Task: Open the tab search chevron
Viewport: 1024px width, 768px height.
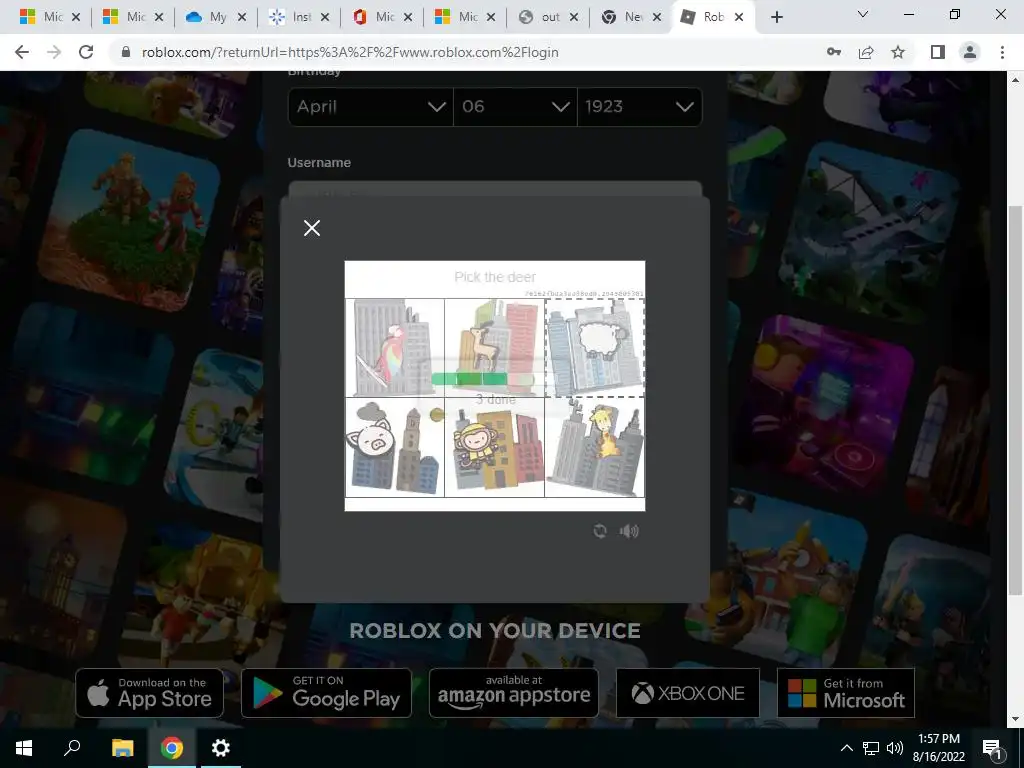Action: [x=863, y=14]
